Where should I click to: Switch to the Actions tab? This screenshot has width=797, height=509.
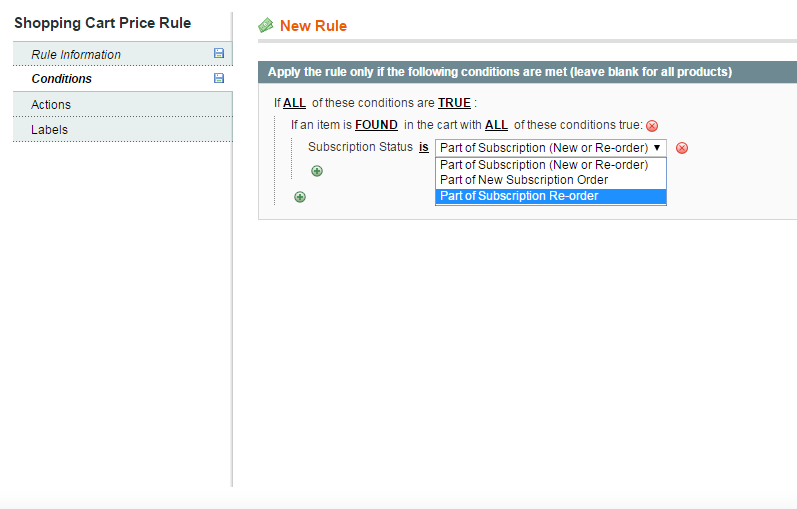pyautogui.click(x=122, y=104)
